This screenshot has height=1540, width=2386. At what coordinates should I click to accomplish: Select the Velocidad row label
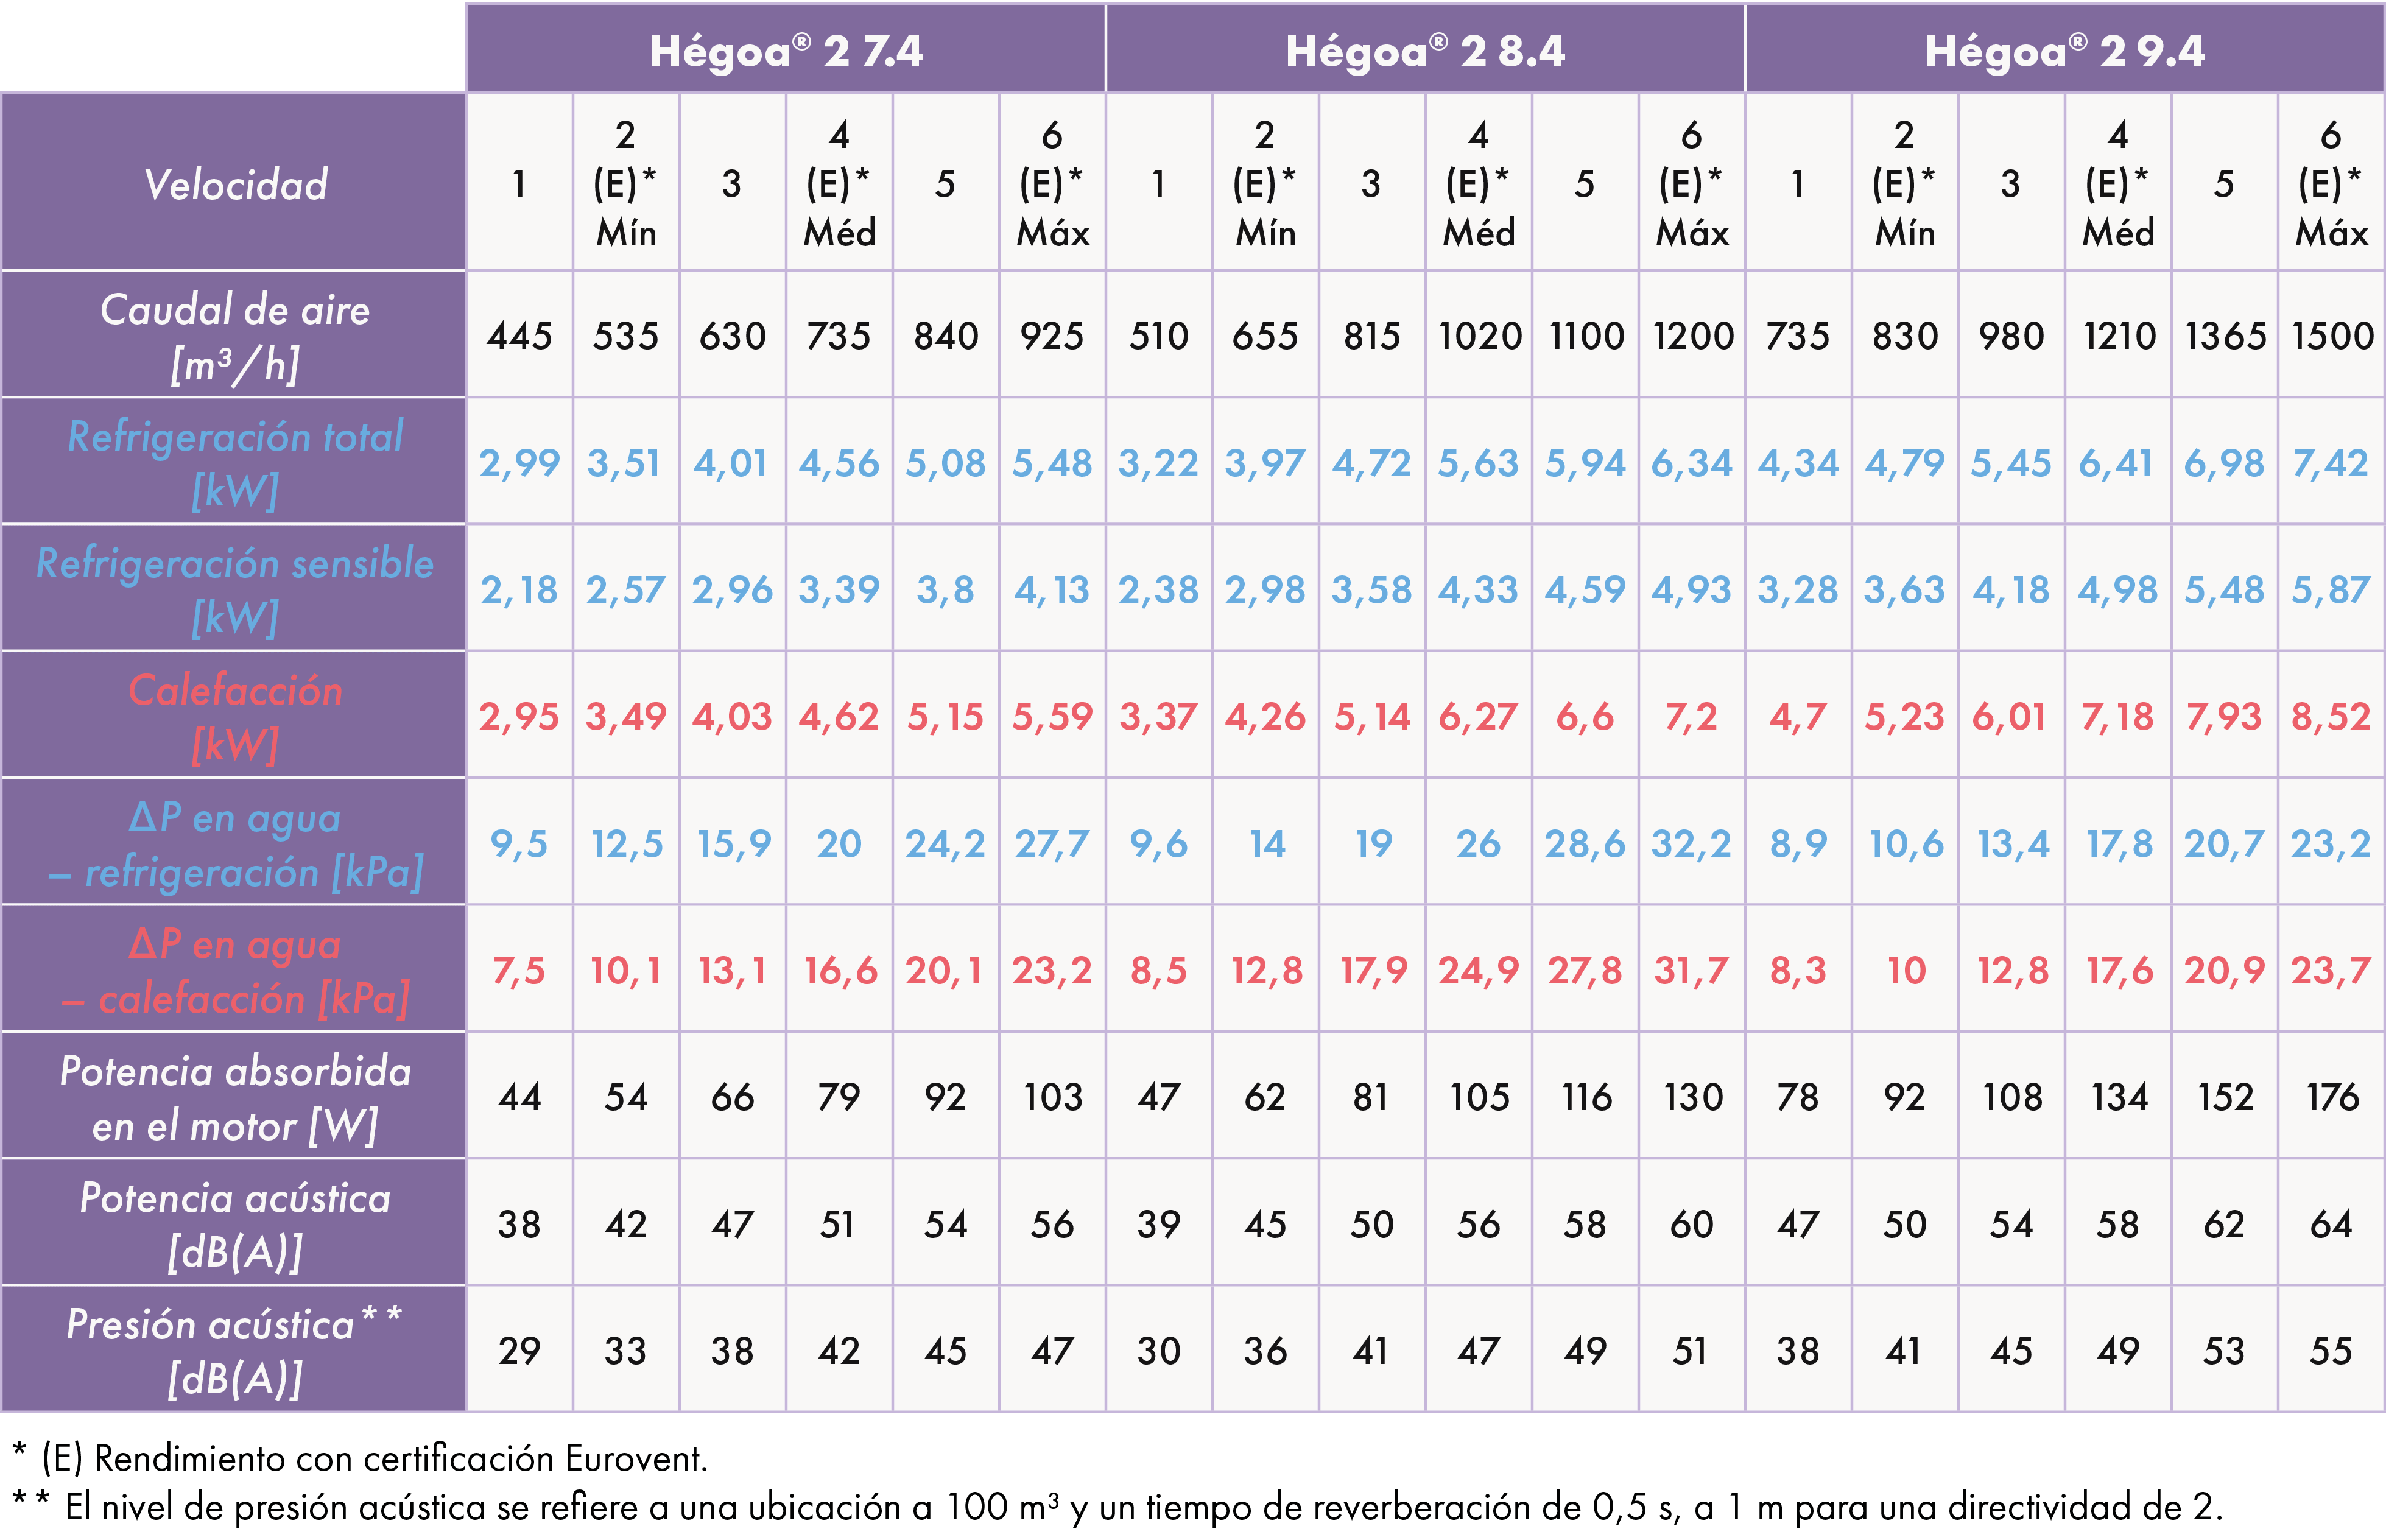235,184
